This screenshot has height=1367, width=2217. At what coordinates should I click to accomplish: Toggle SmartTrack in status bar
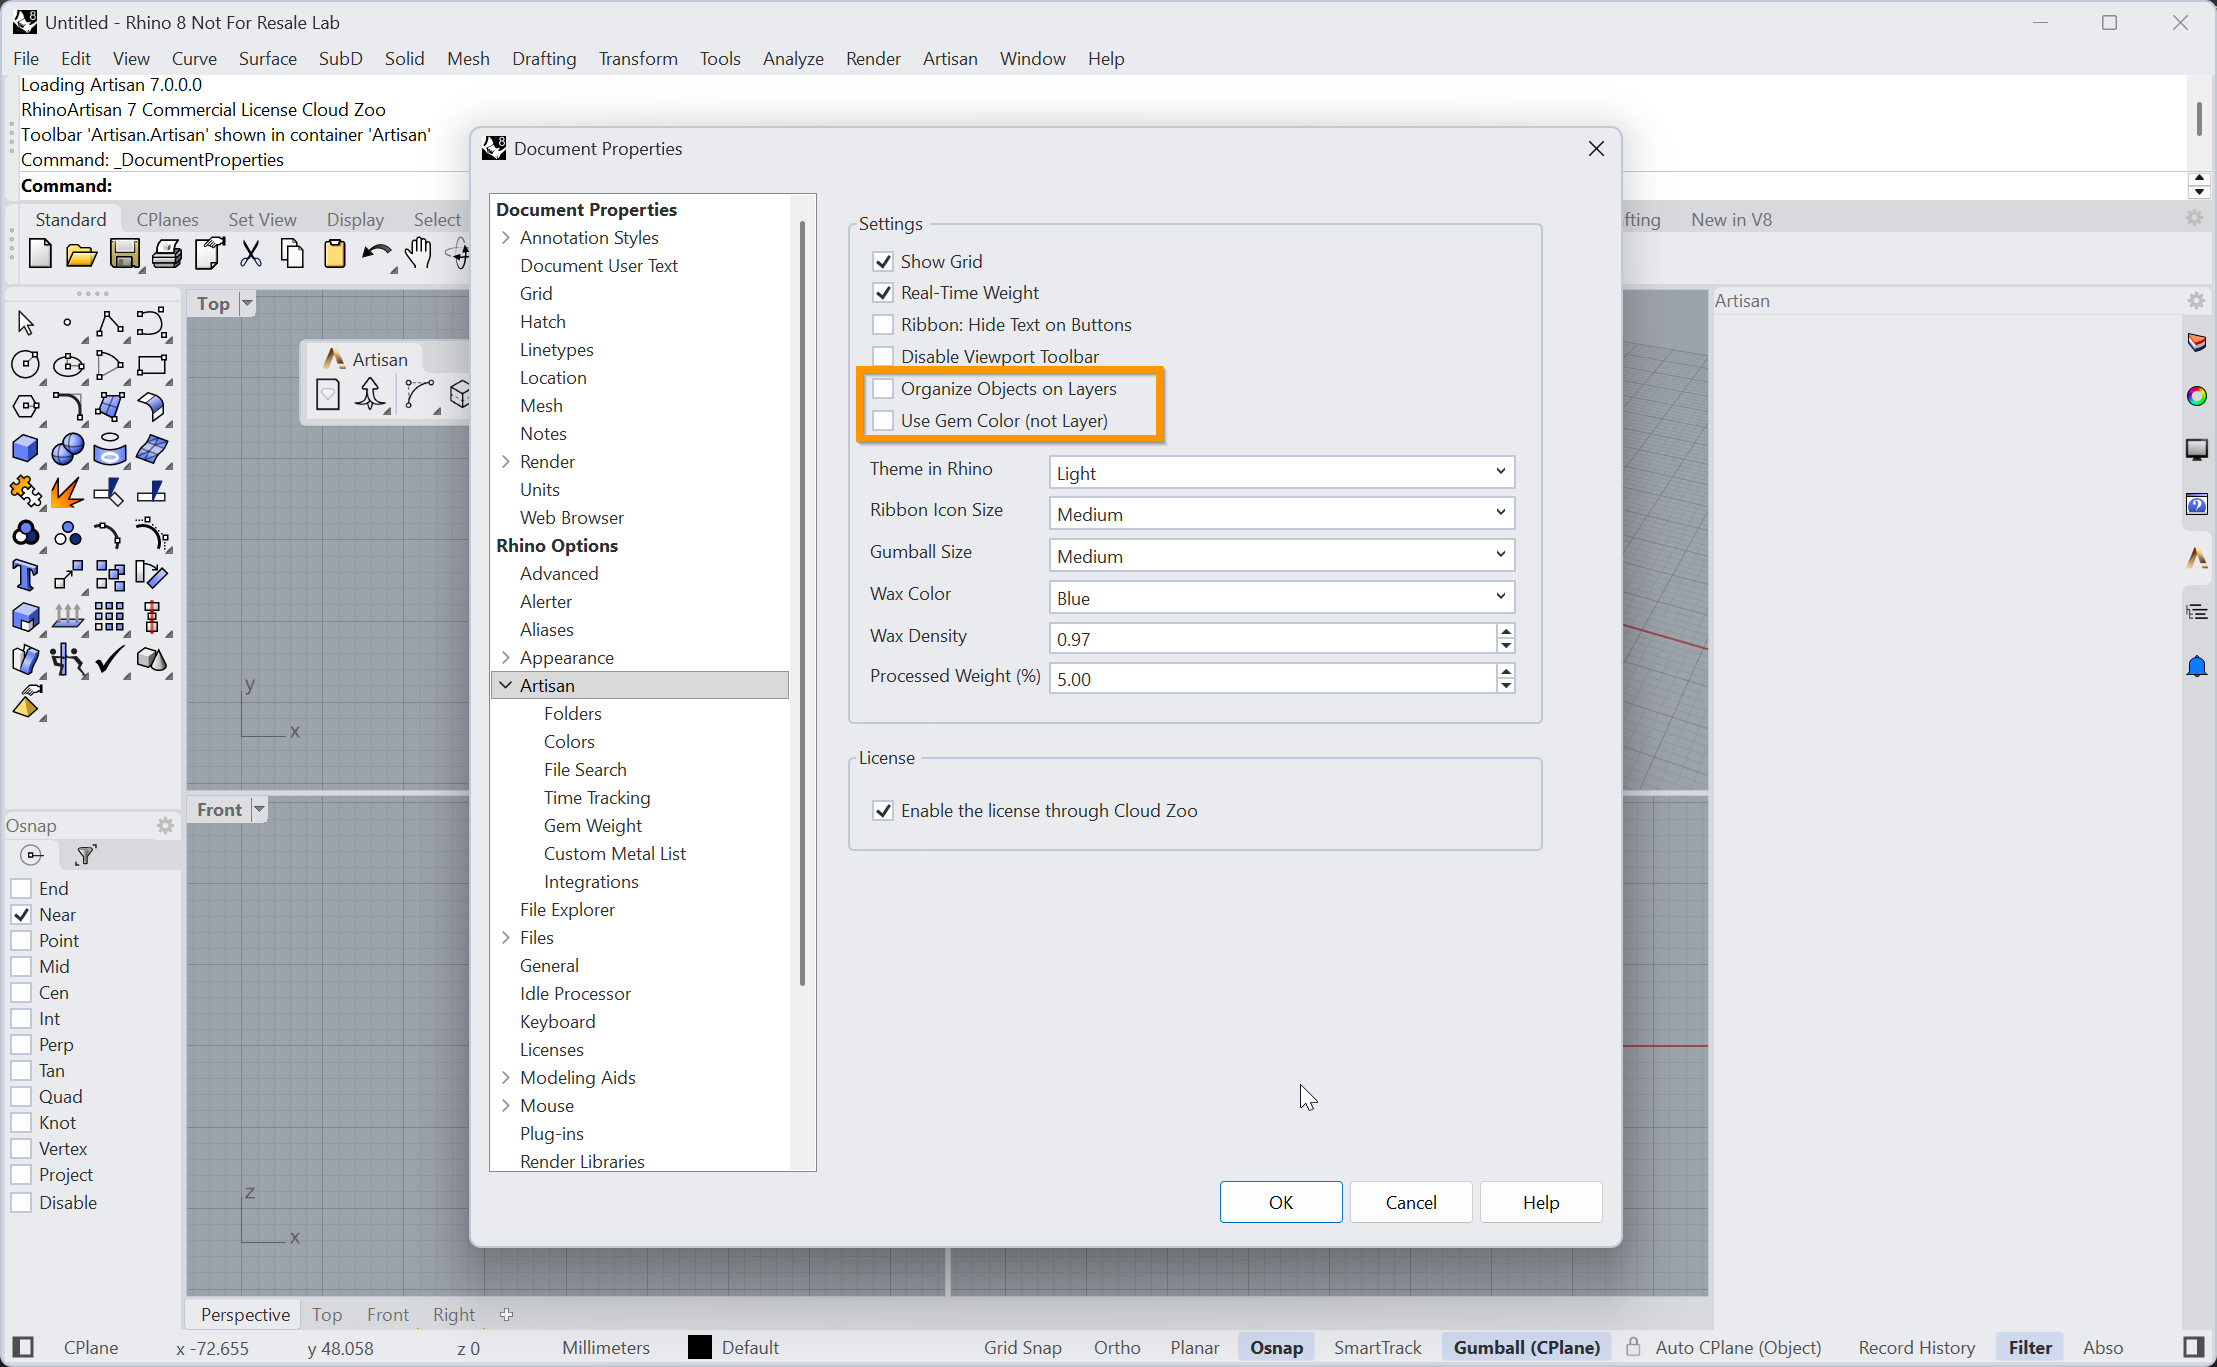click(1377, 1348)
